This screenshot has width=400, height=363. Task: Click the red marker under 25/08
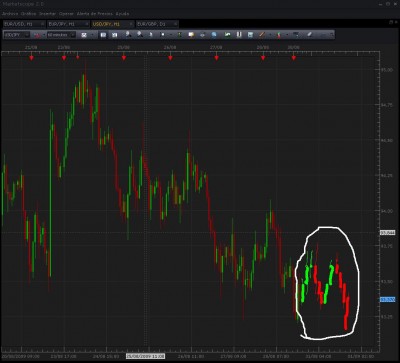(x=124, y=58)
